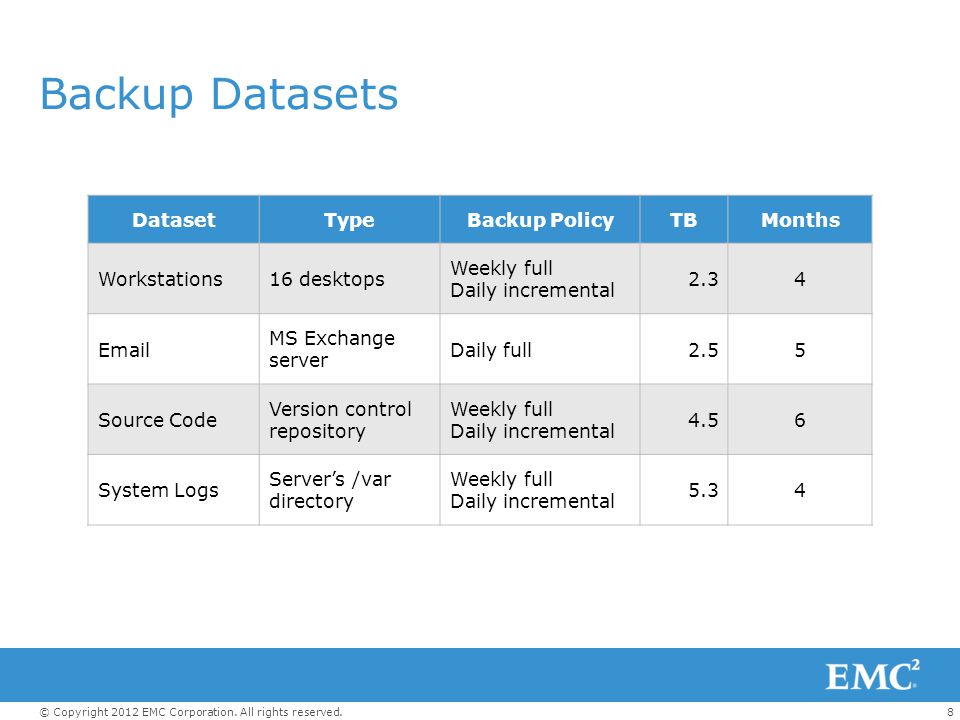Click the 4.5 TB value cell

coord(684,419)
